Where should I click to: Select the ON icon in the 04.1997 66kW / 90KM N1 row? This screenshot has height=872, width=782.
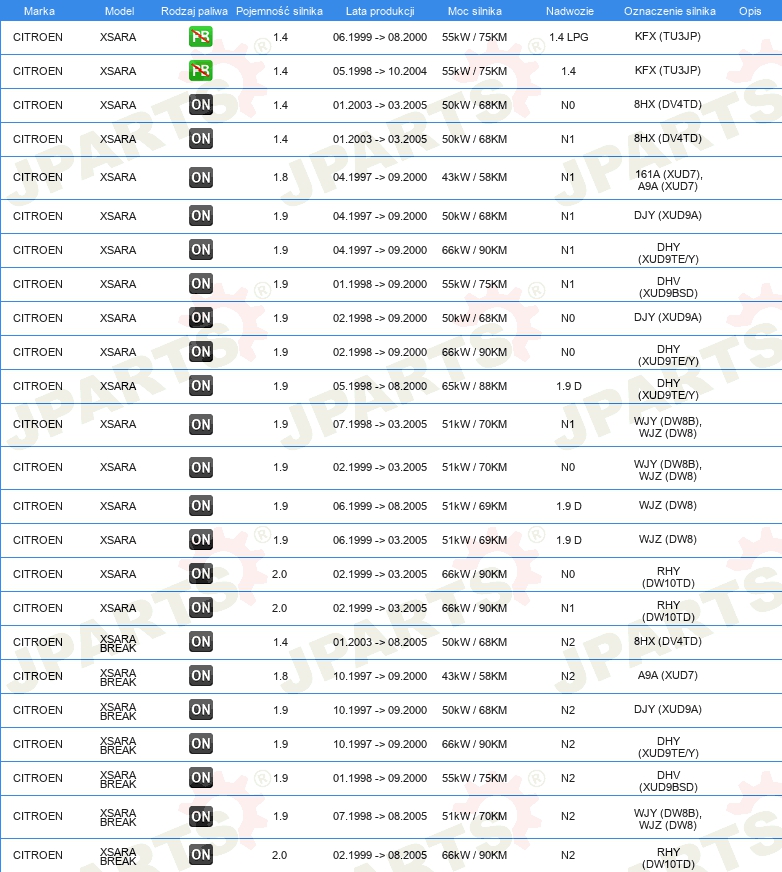(x=201, y=250)
